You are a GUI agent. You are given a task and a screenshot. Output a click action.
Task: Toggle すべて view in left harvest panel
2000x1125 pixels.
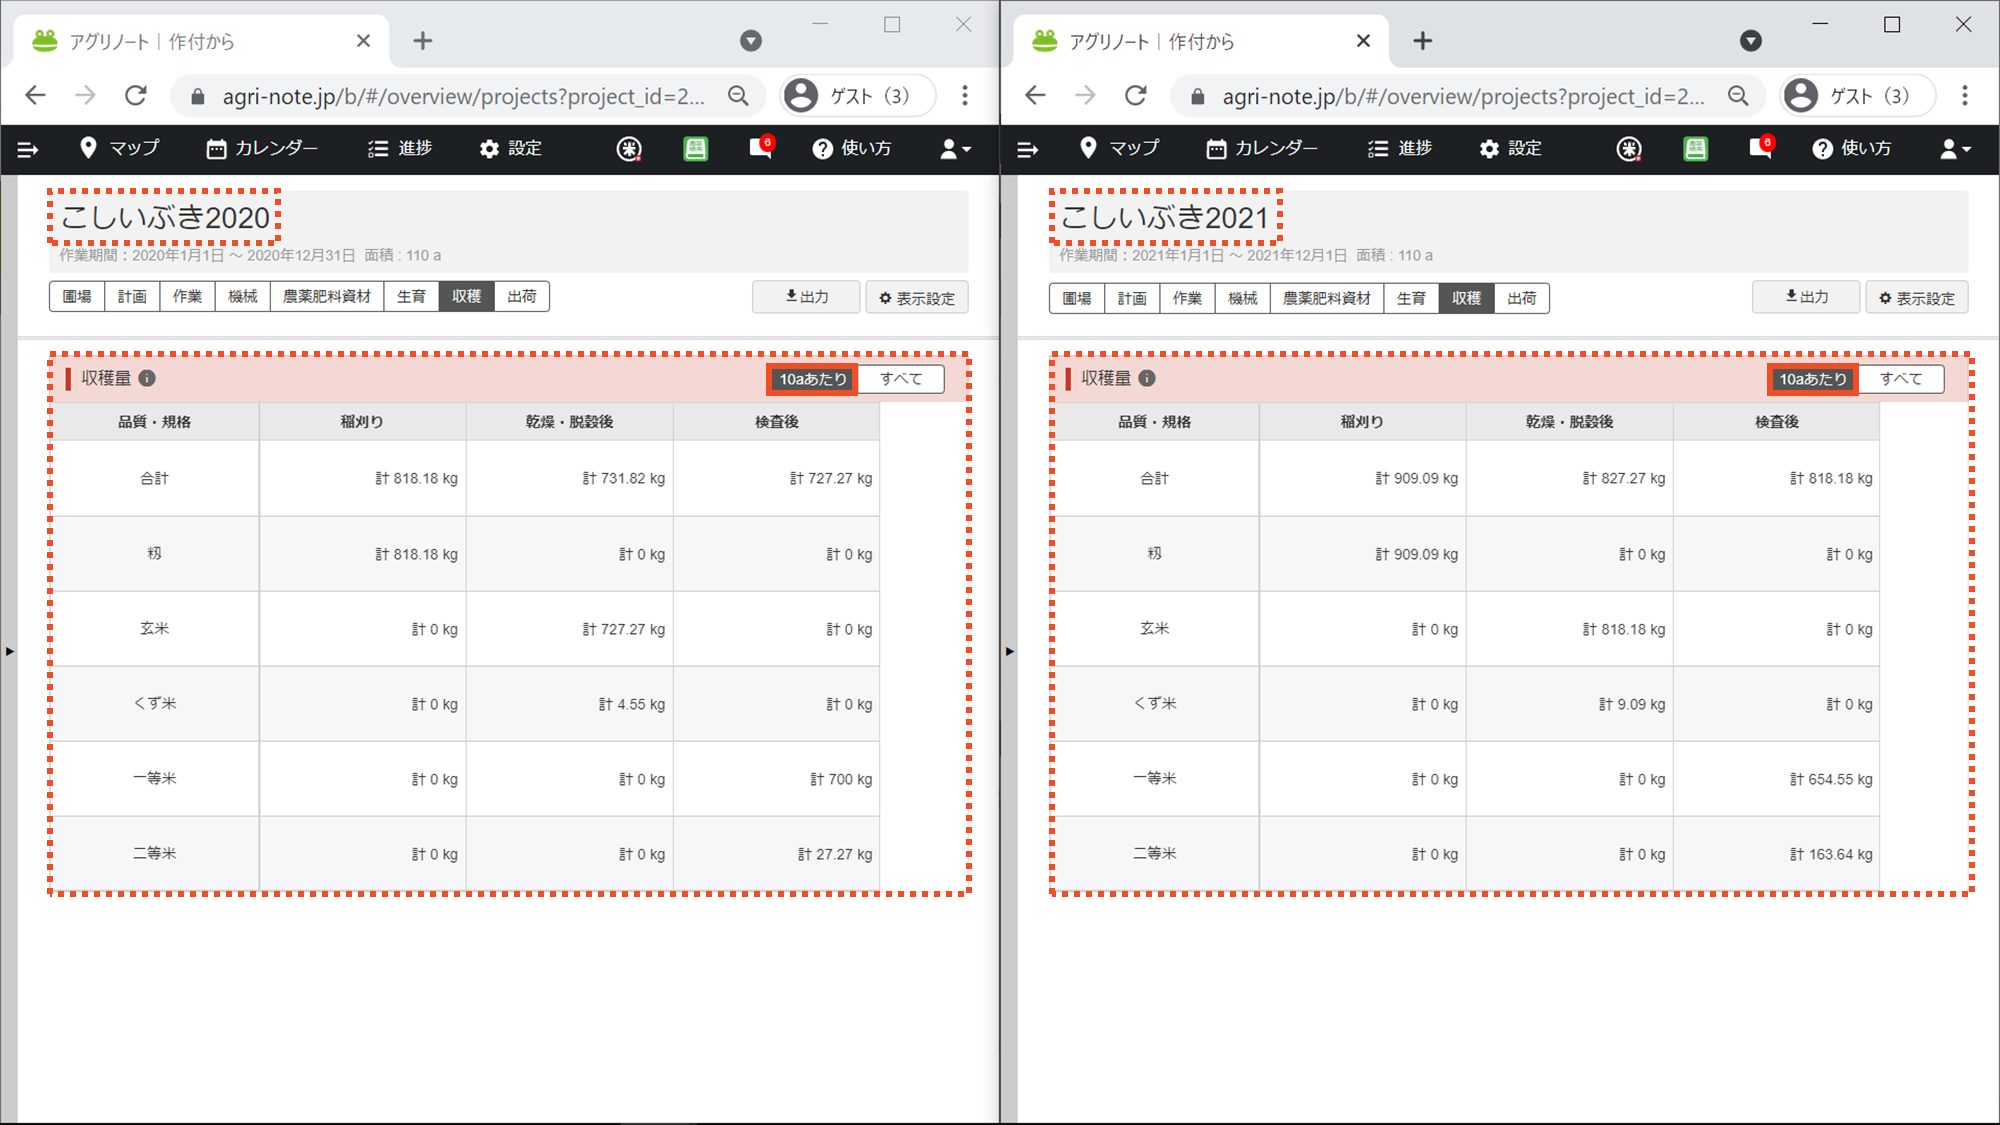[x=900, y=379]
